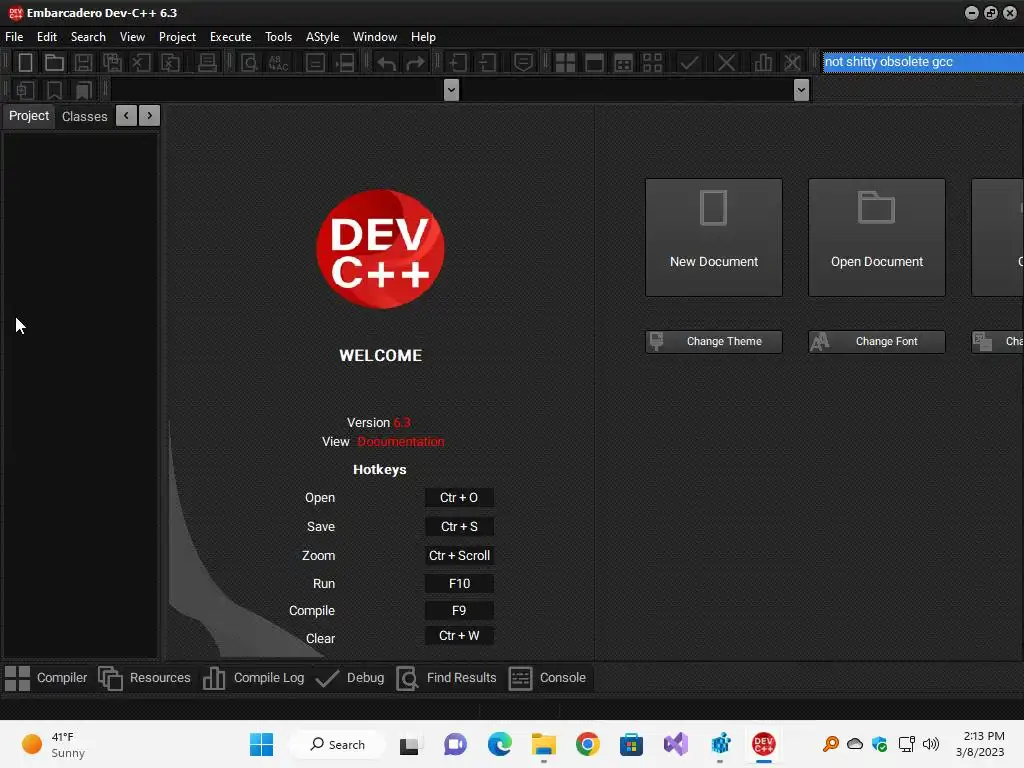Click the Save floppy disk toolbar icon
The height and width of the screenshot is (768, 1024).
click(83, 63)
